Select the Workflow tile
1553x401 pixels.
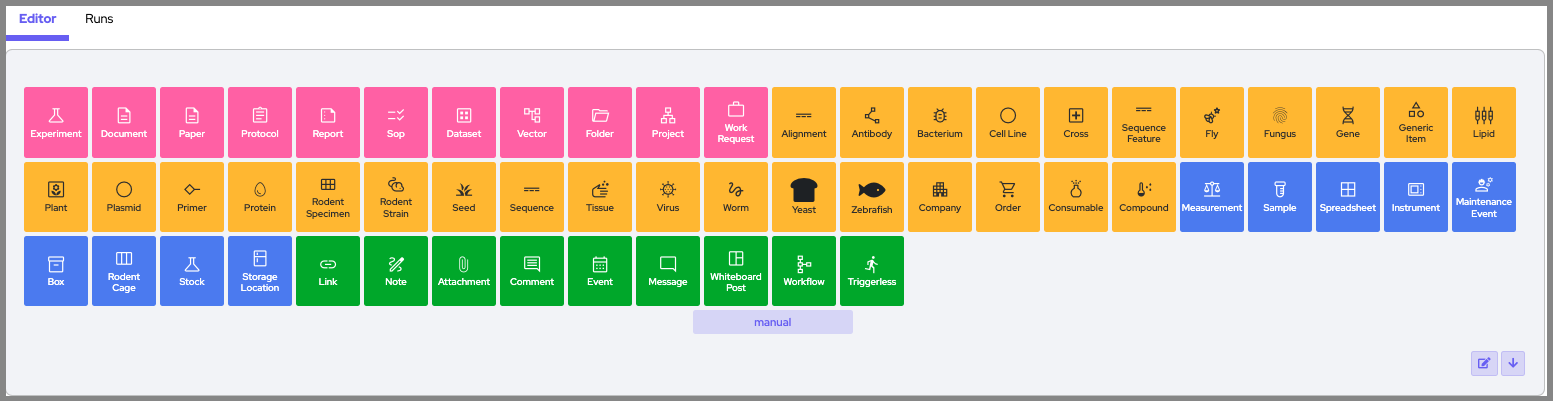click(x=804, y=271)
